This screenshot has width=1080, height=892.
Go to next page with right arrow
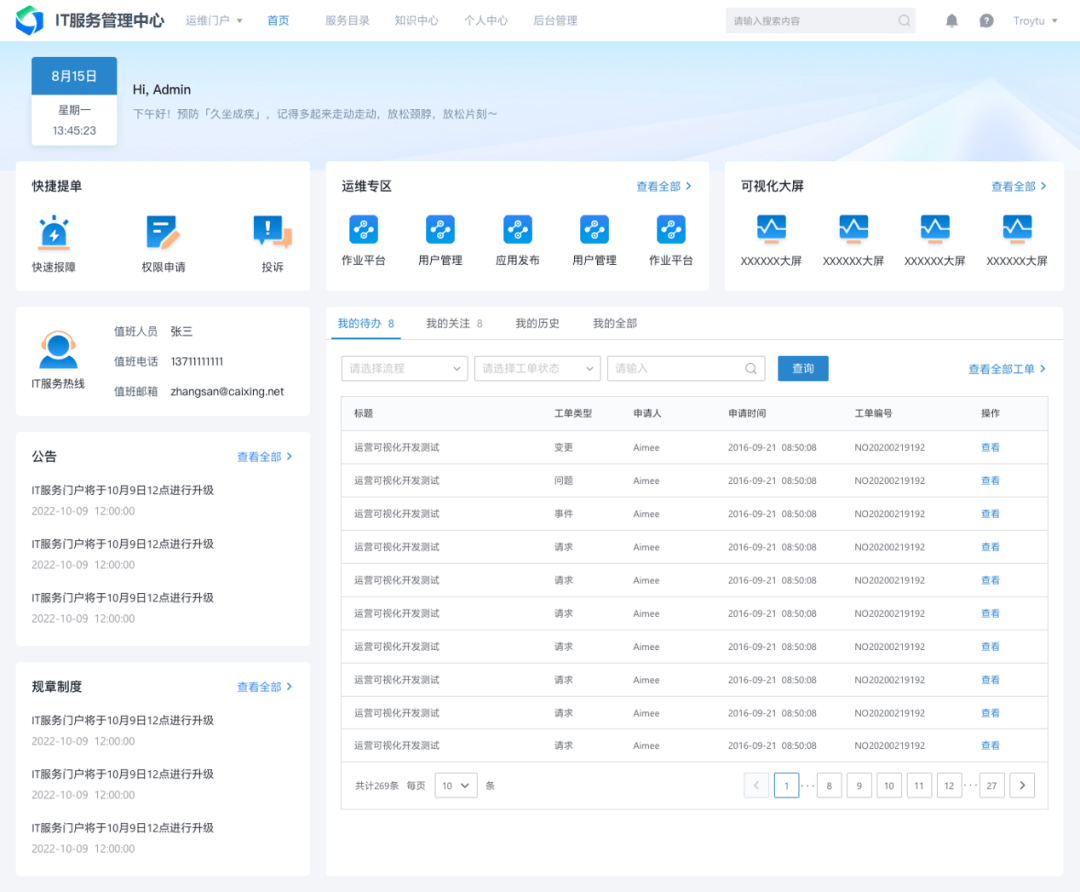coord(1022,785)
